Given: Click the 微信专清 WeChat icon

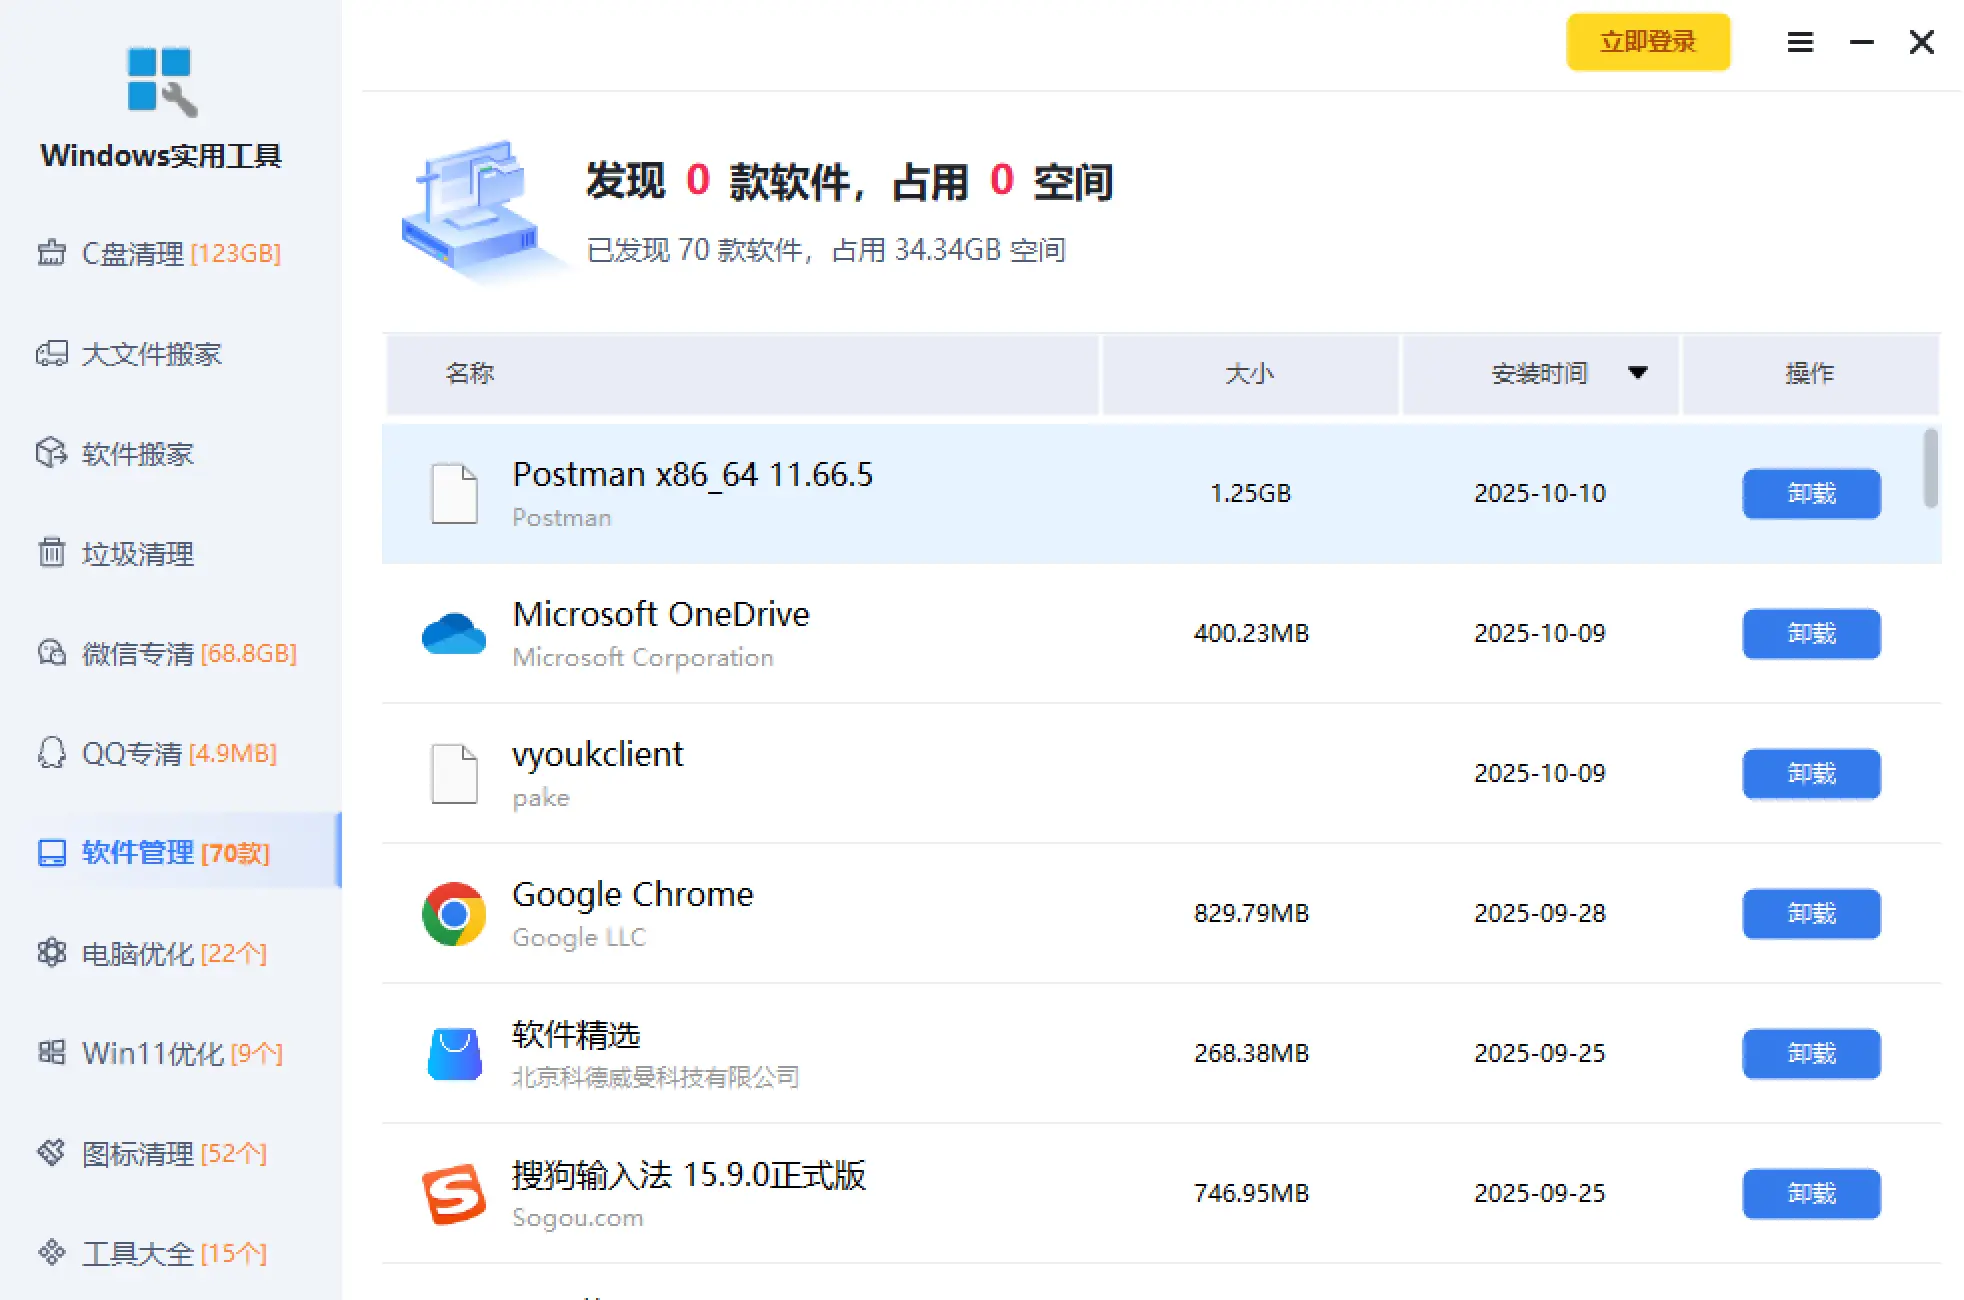Looking at the screenshot, I should (51, 653).
